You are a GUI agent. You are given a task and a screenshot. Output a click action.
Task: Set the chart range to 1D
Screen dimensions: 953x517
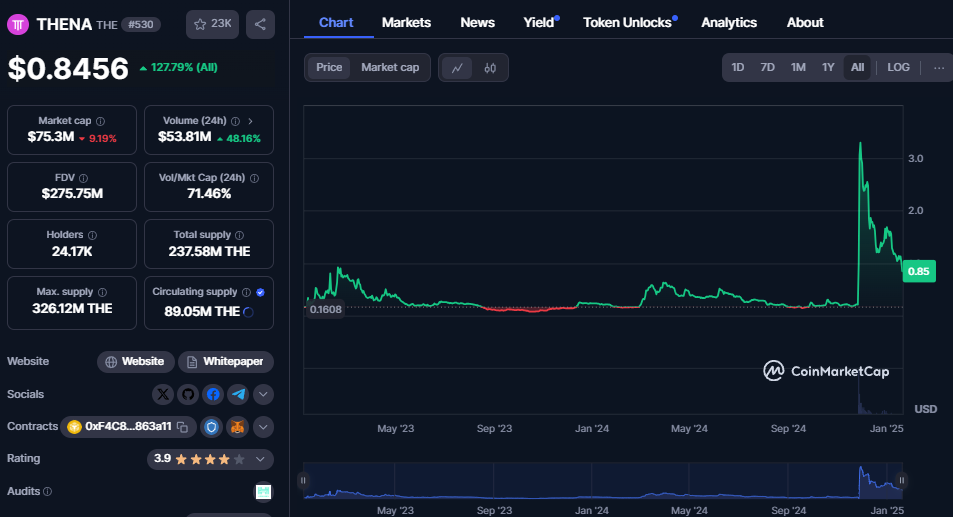(x=737, y=67)
